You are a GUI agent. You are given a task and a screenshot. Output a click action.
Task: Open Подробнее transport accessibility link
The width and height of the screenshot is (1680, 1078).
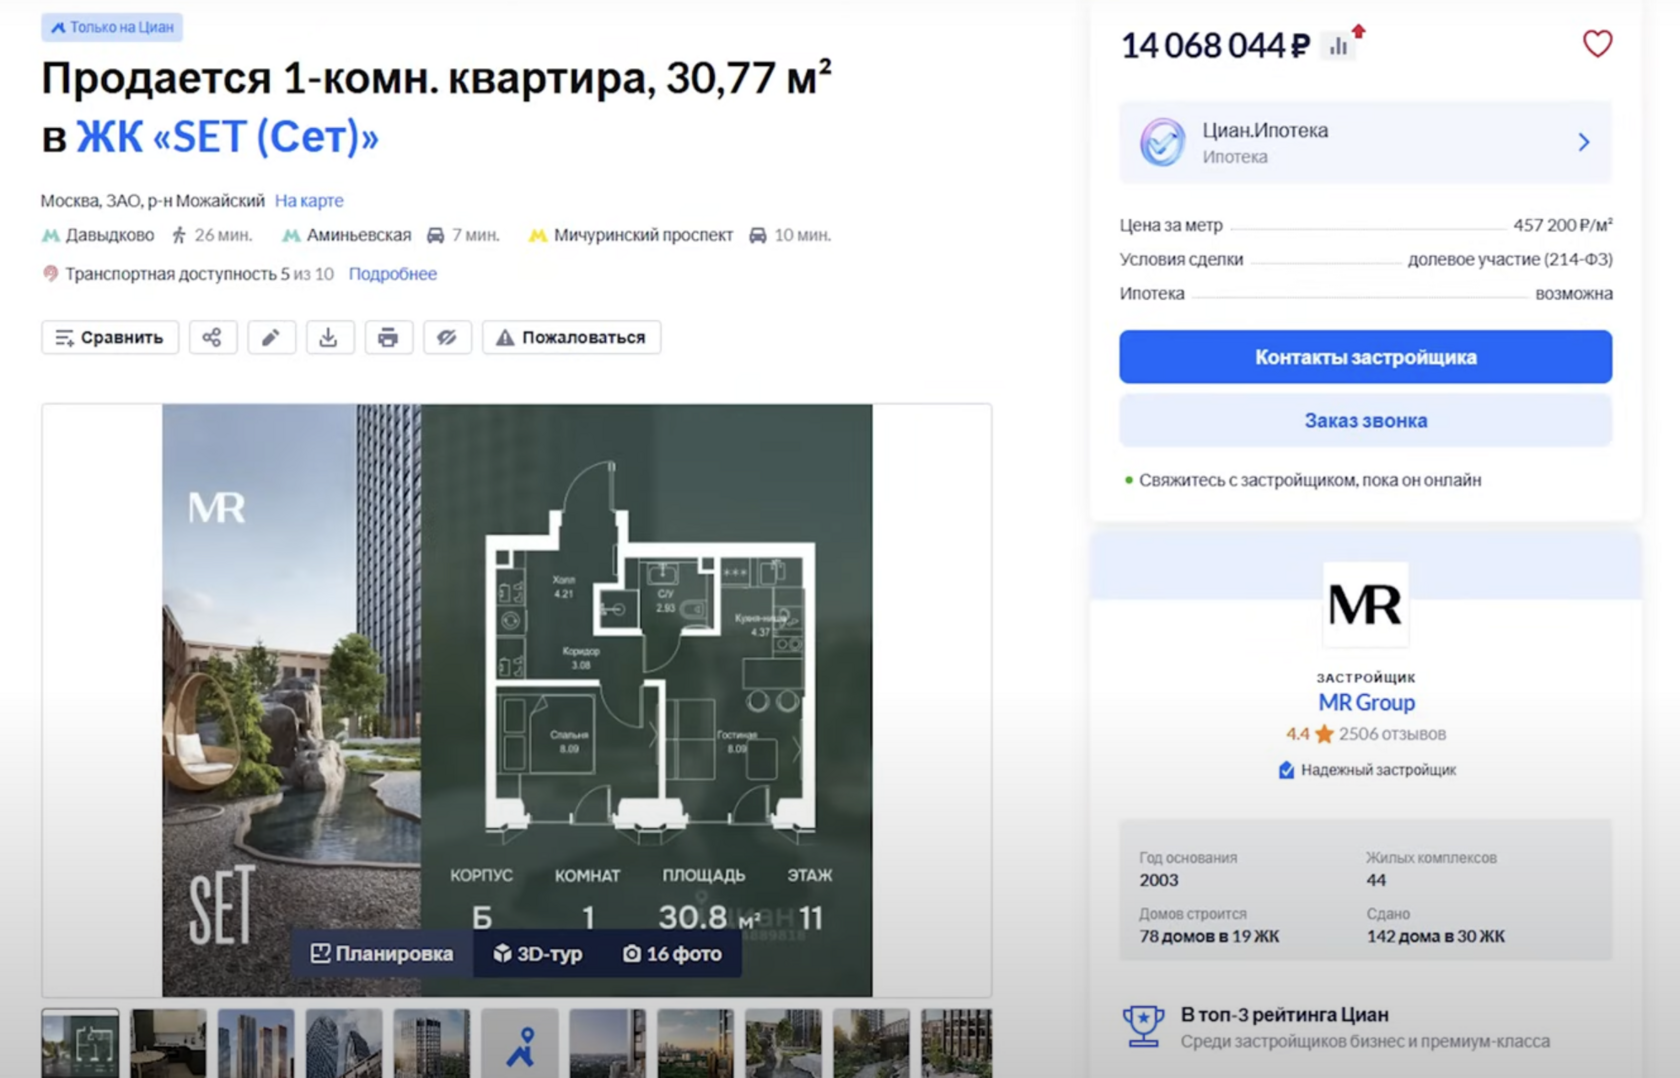[392, 273]
